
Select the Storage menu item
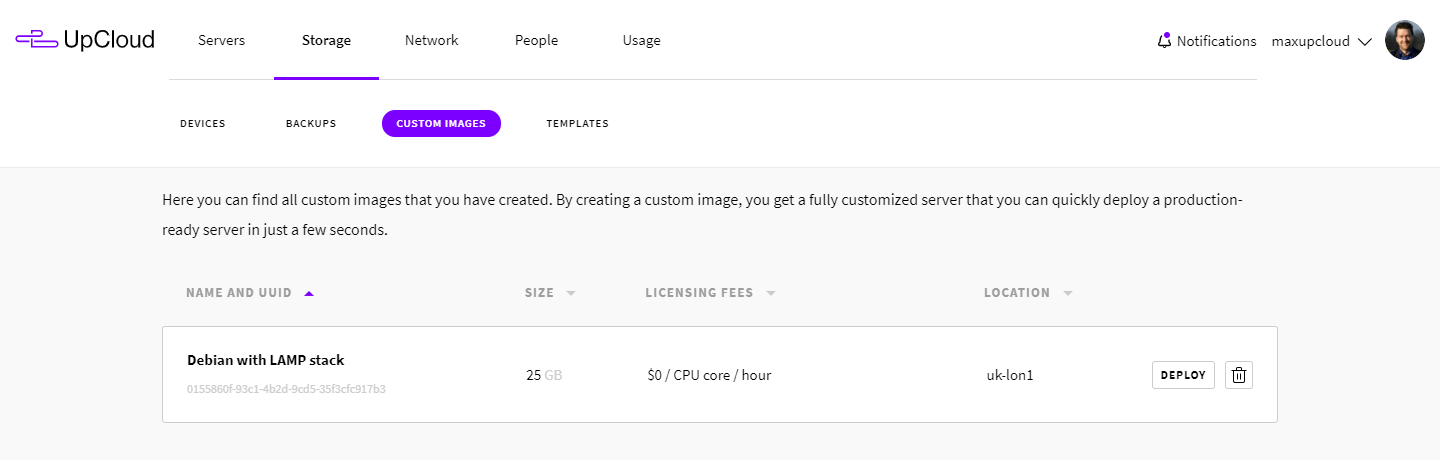[326, 41]
